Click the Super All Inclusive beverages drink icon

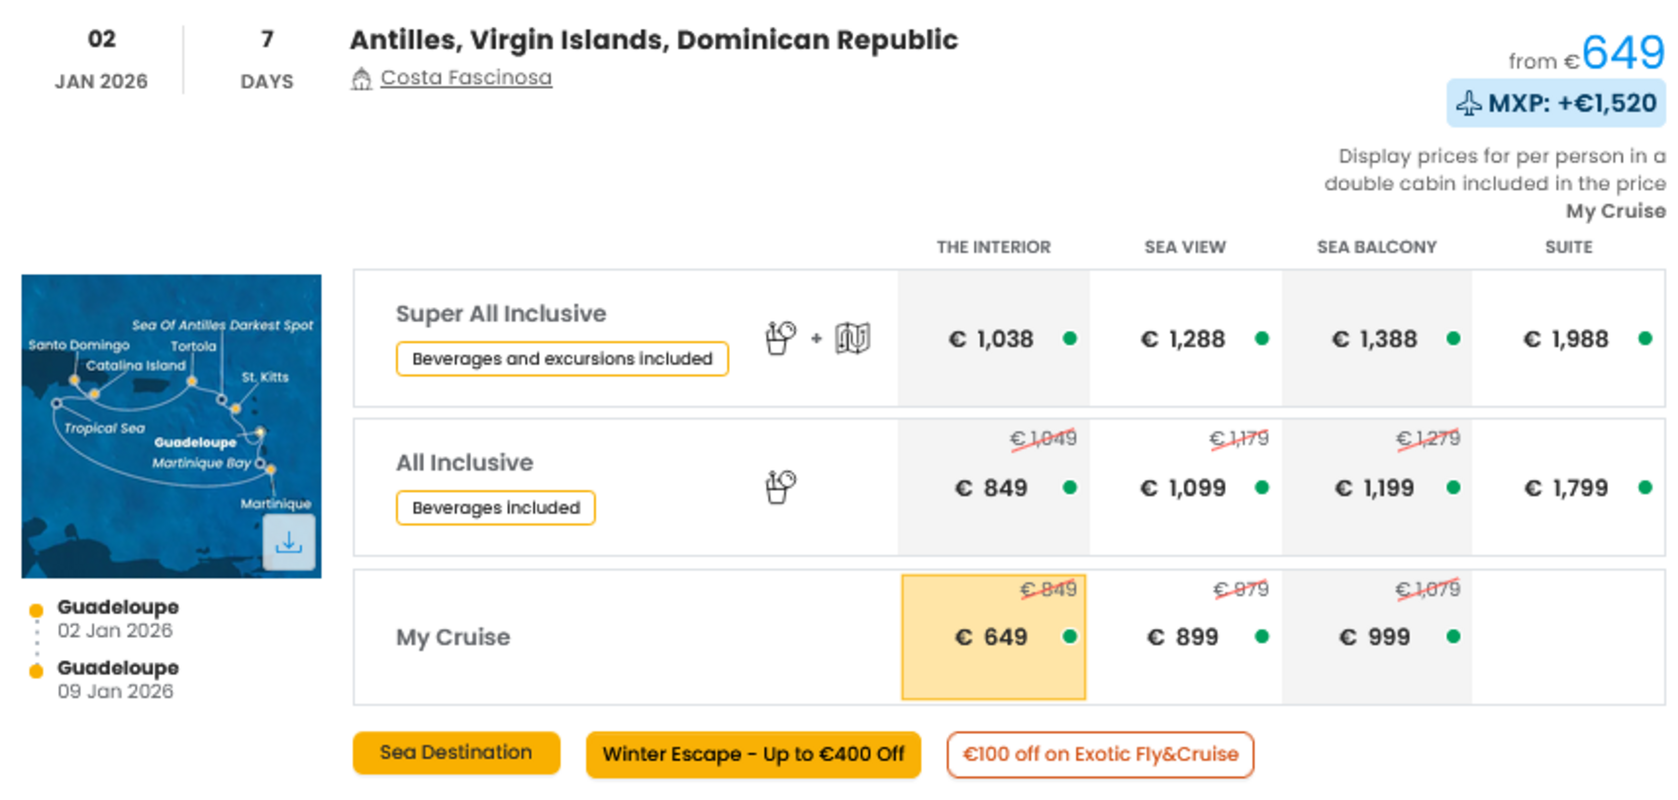pyautogui.click(x=780, y=338)
